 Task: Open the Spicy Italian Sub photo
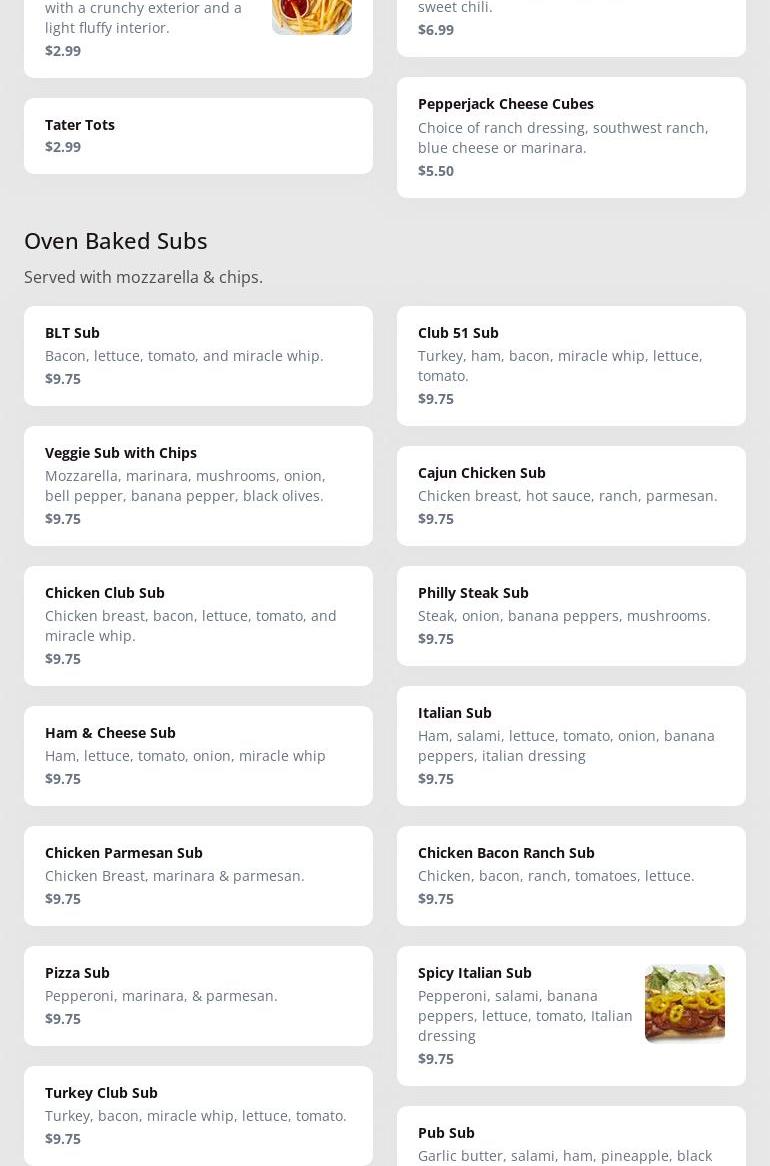(684, 1003)
